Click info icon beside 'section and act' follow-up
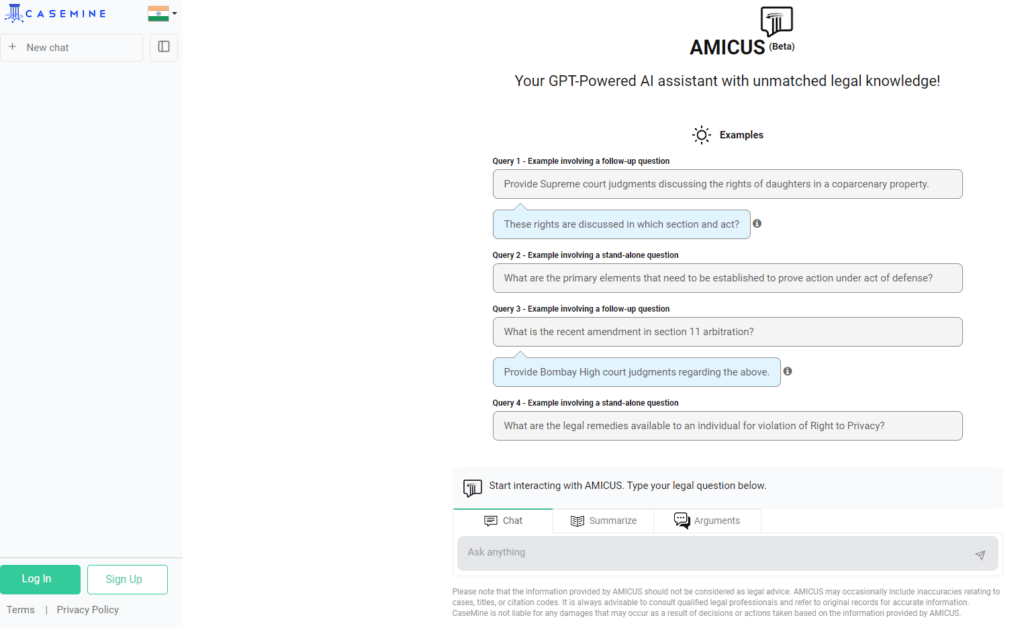The width and height of the screenshot is (1024, 628). (x=757, y=224)
